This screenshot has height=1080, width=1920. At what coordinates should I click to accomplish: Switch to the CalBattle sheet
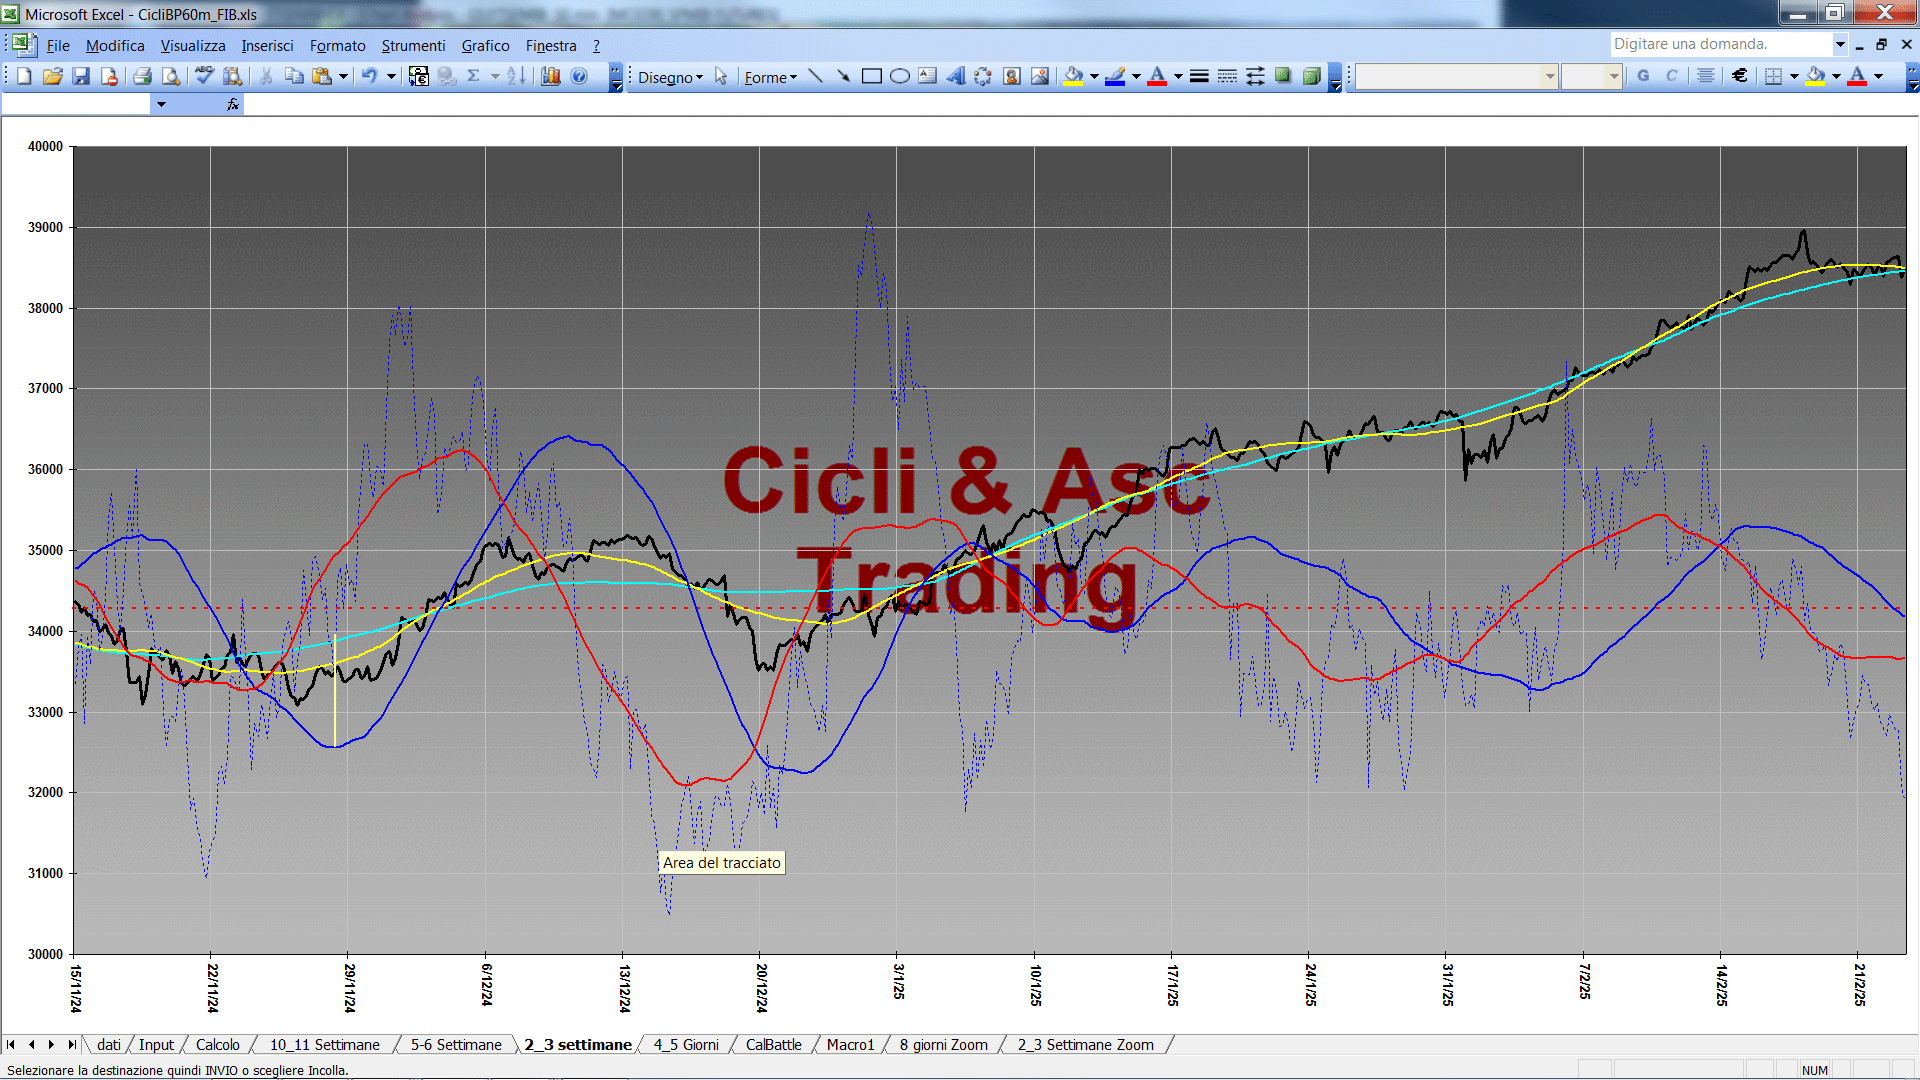(773, 1044)
